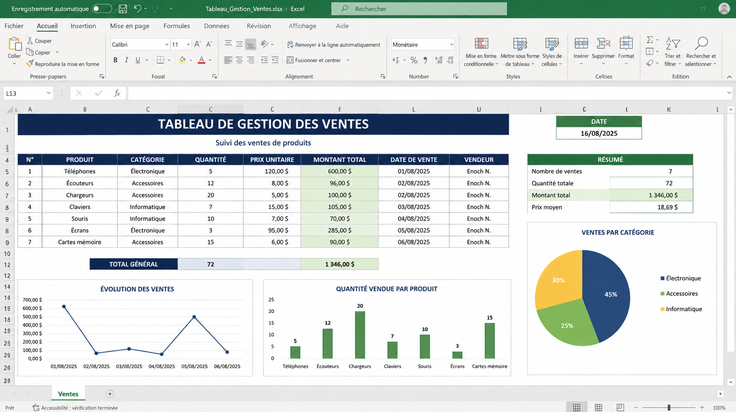Collapse the ribbon with the chevron
736x412 pixels.
click(x=729, y=76)
